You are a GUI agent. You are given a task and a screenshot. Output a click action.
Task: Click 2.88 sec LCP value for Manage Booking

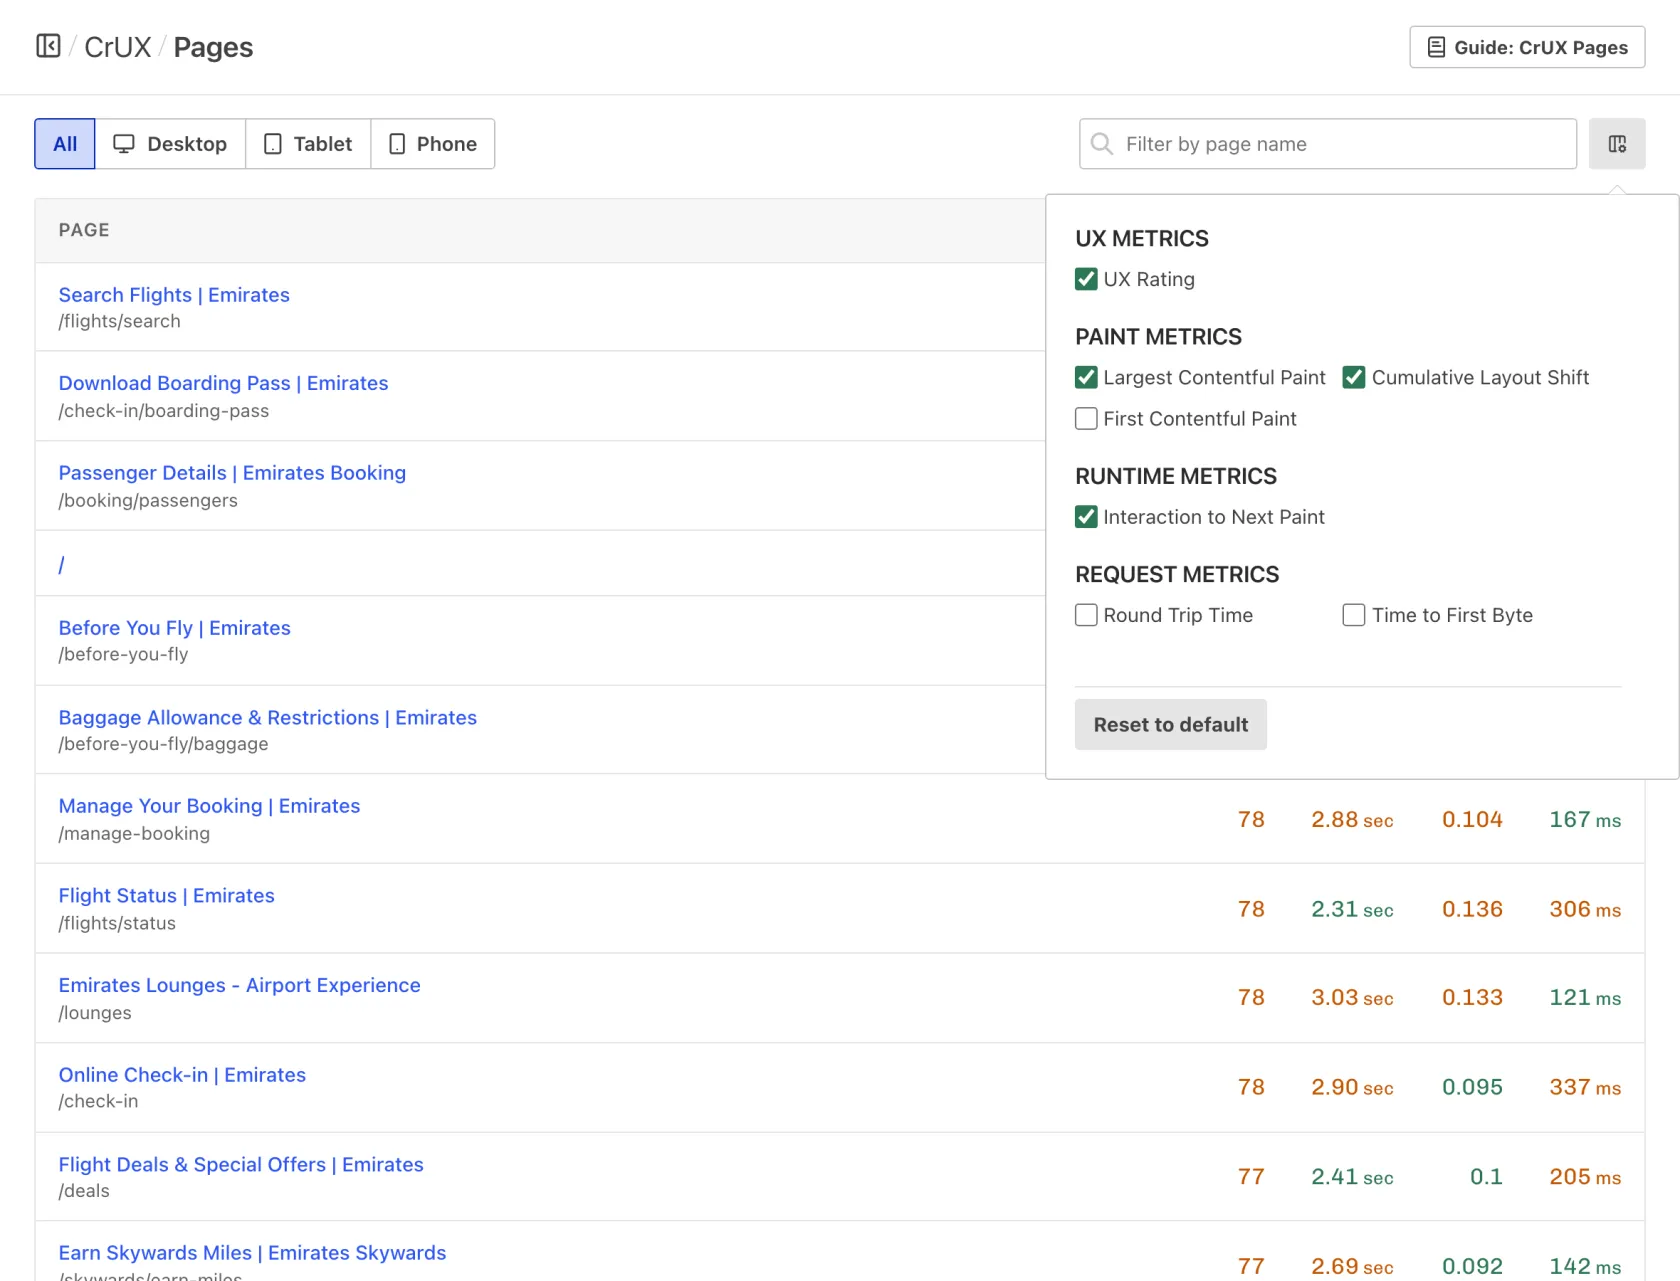1352,820
